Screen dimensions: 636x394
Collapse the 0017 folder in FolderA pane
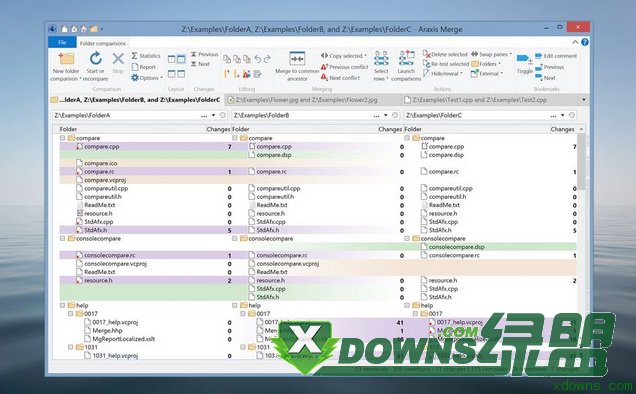point(70,314)
